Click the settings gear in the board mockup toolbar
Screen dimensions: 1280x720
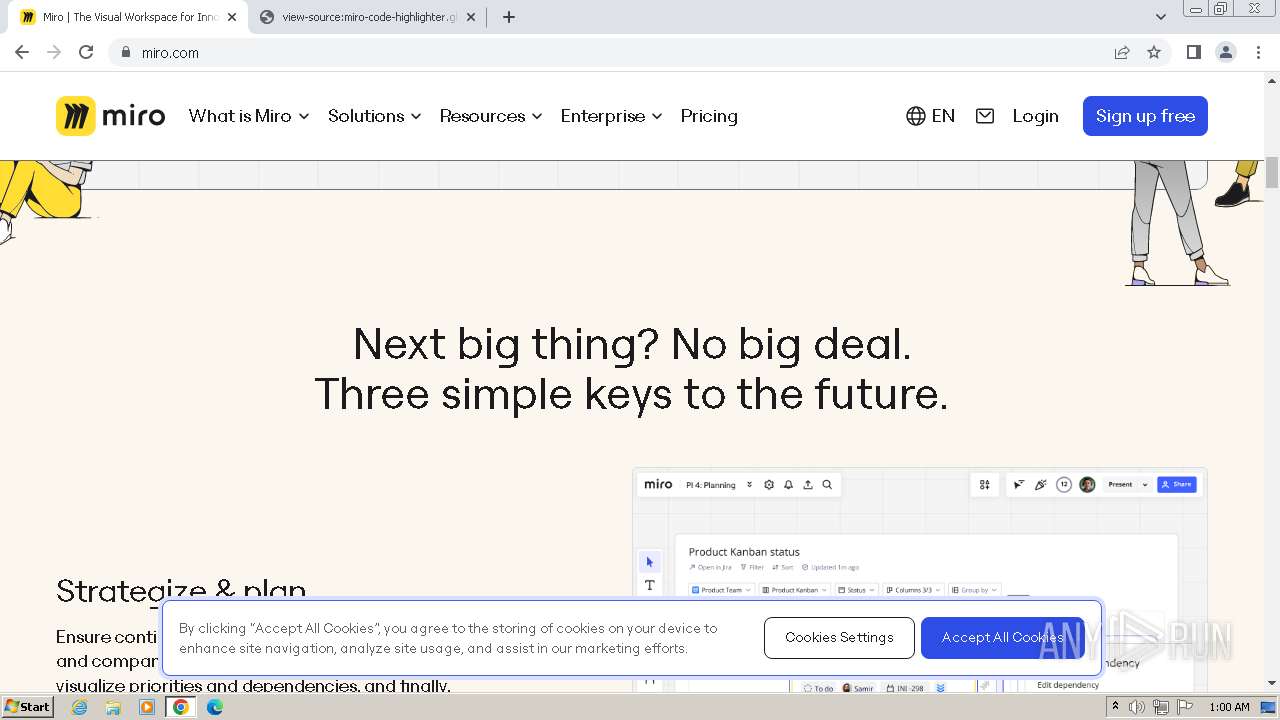(x=769, y=485)
